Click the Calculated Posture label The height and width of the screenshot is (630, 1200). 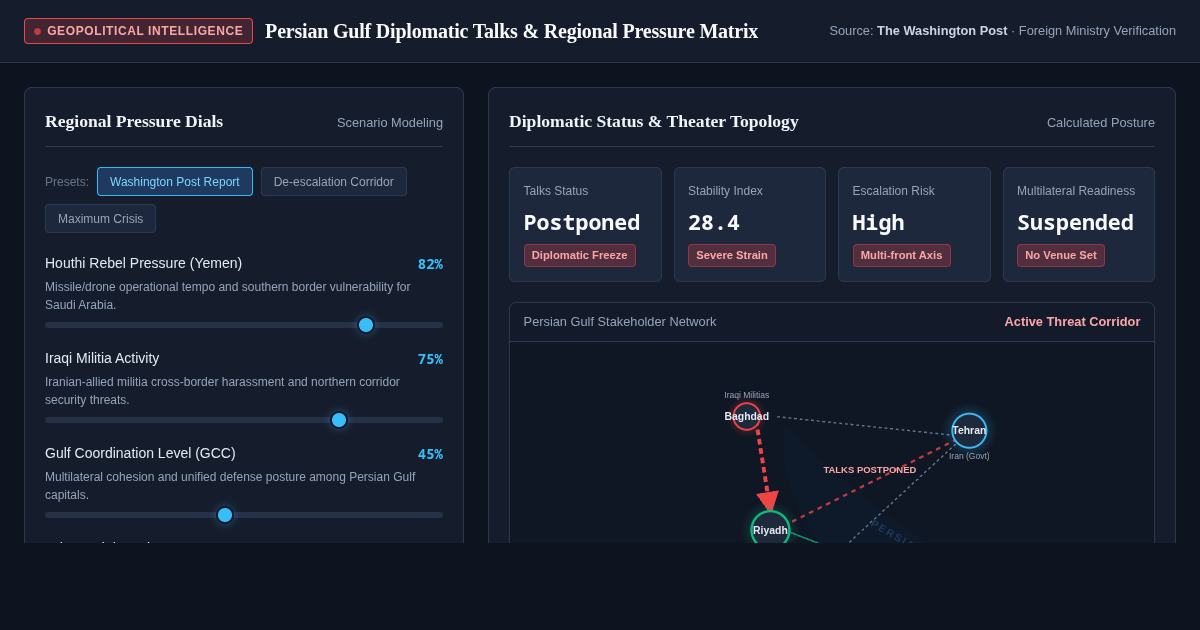pyautogui.click(x=1101, y=122)
